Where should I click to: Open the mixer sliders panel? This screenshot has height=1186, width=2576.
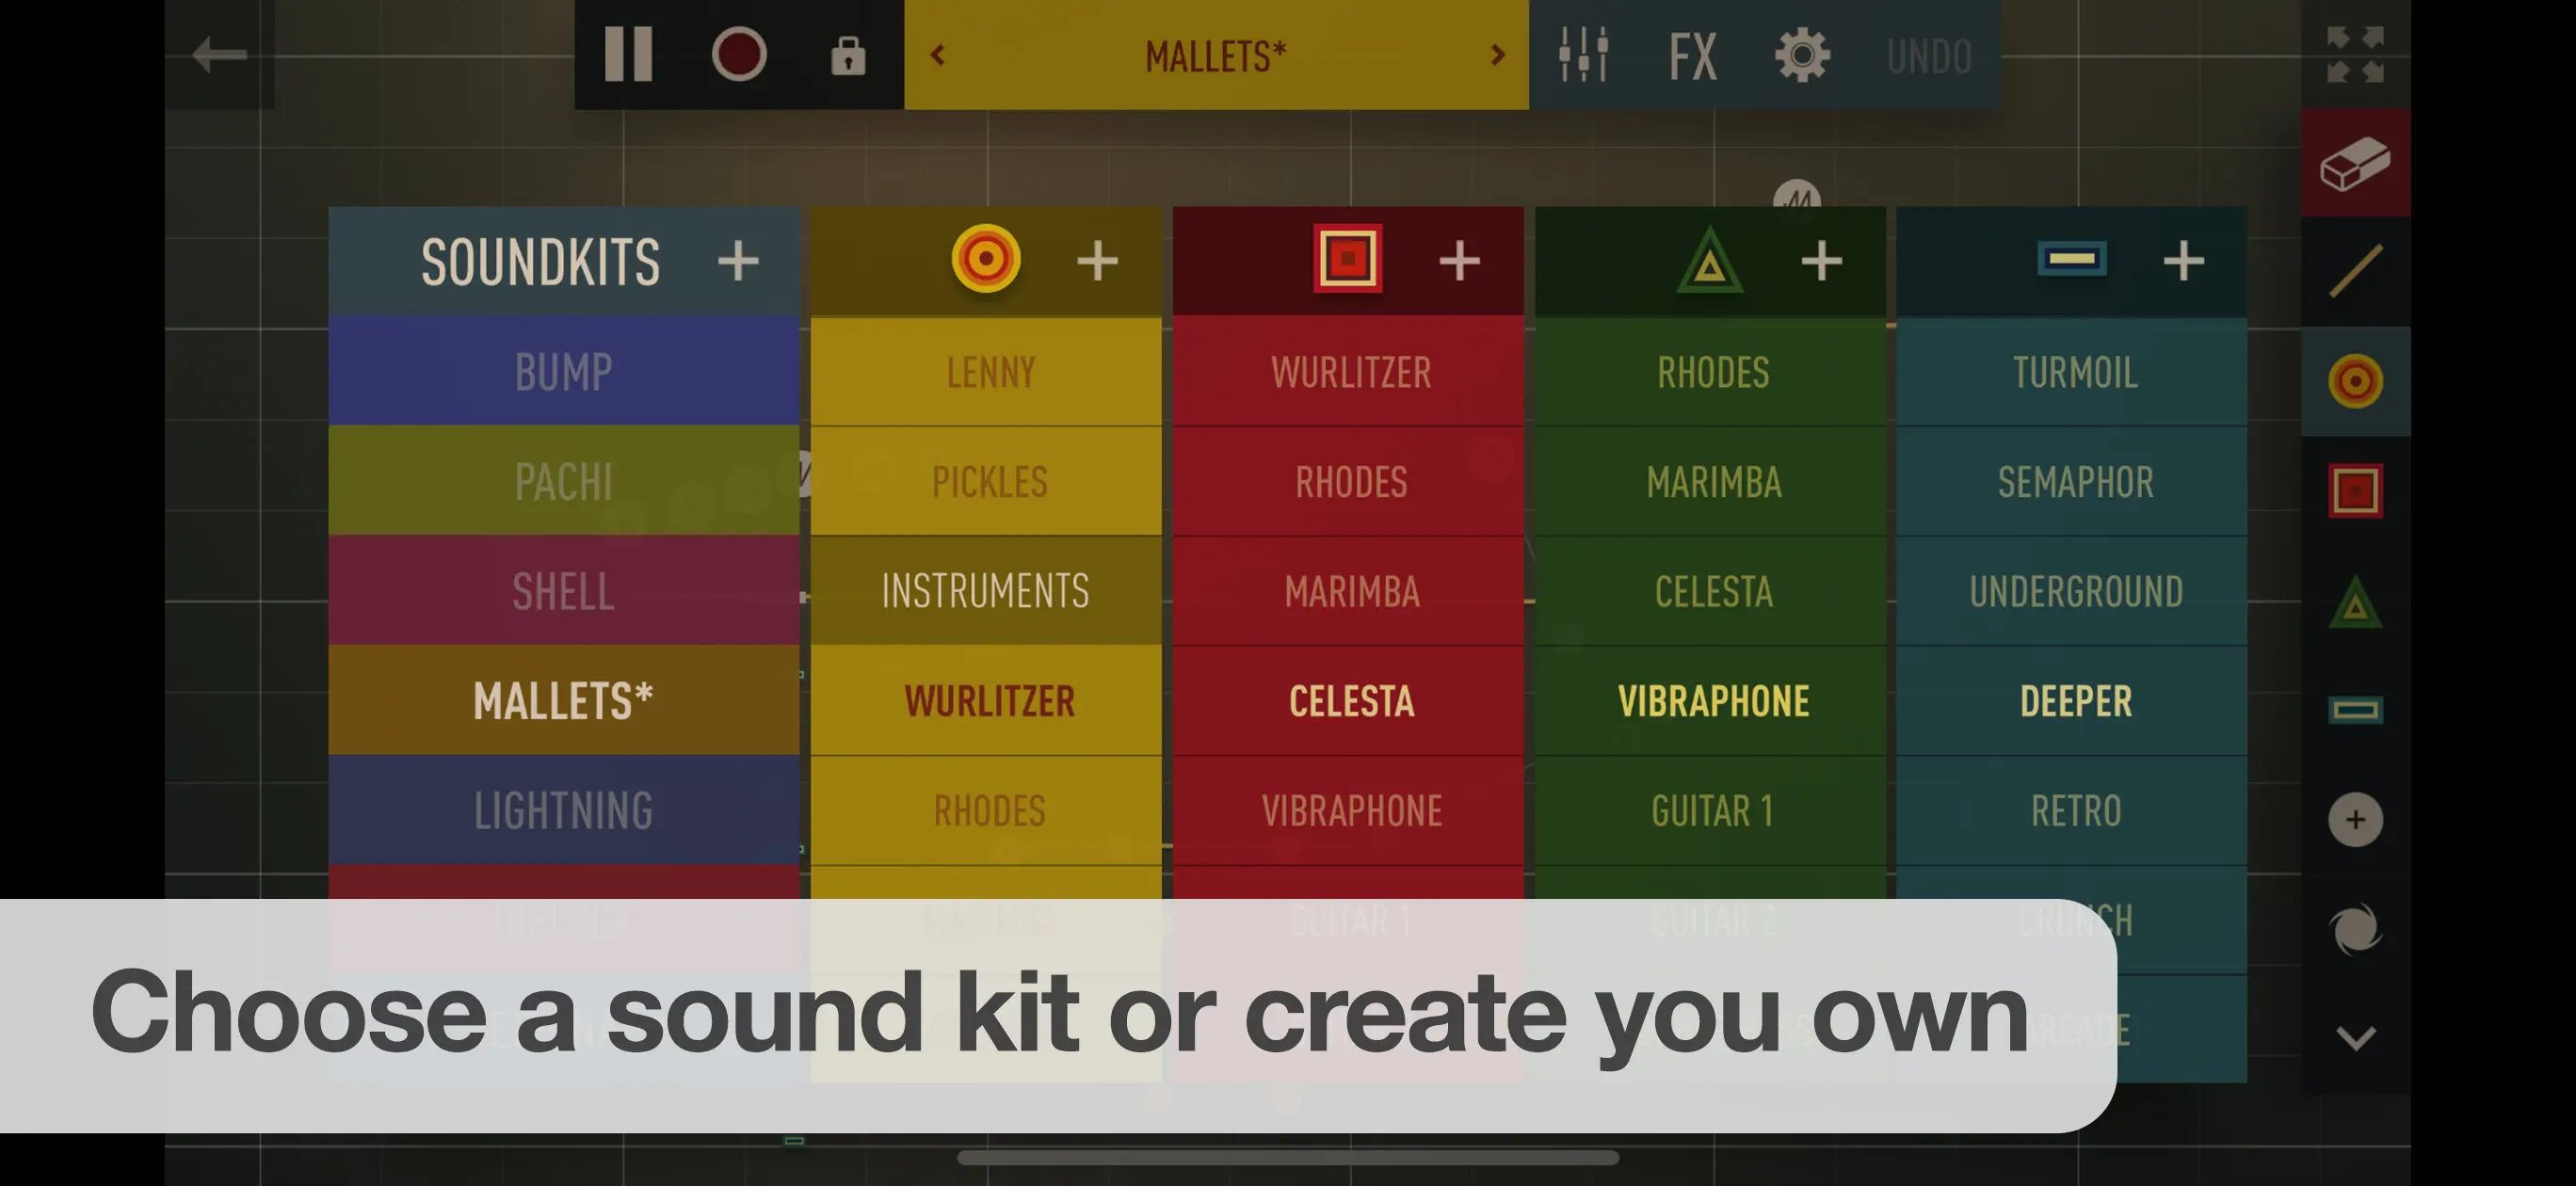[x=1583, y=55]
